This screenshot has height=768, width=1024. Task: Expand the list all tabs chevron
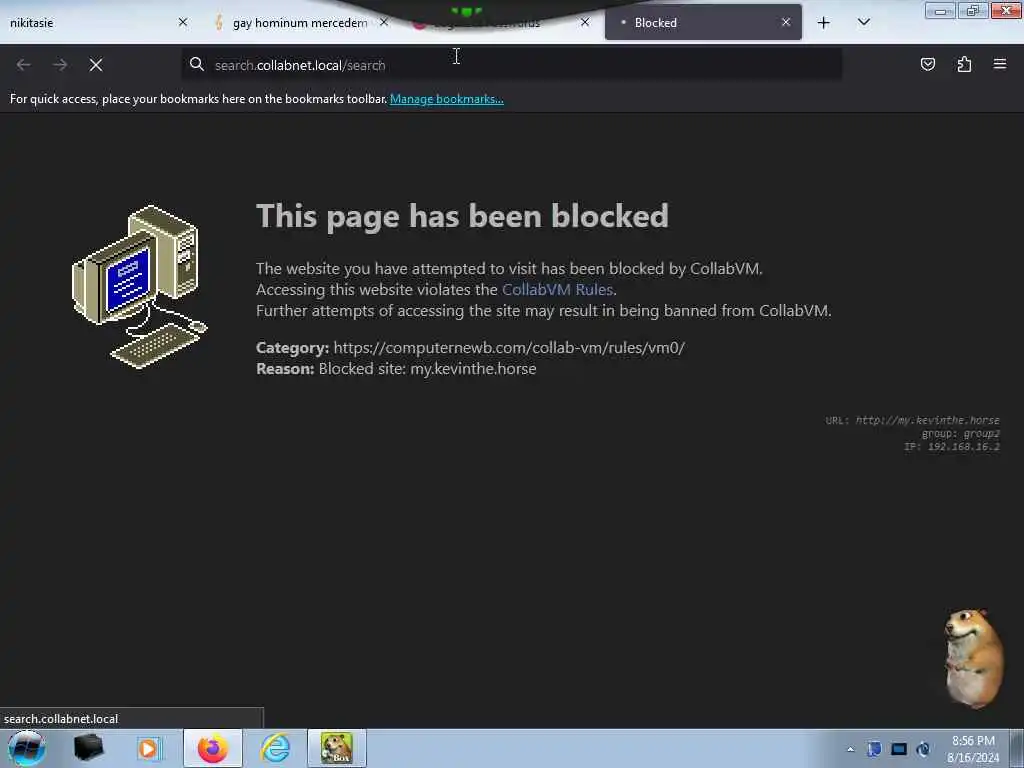pyautogui.click(x=863, y=22)
